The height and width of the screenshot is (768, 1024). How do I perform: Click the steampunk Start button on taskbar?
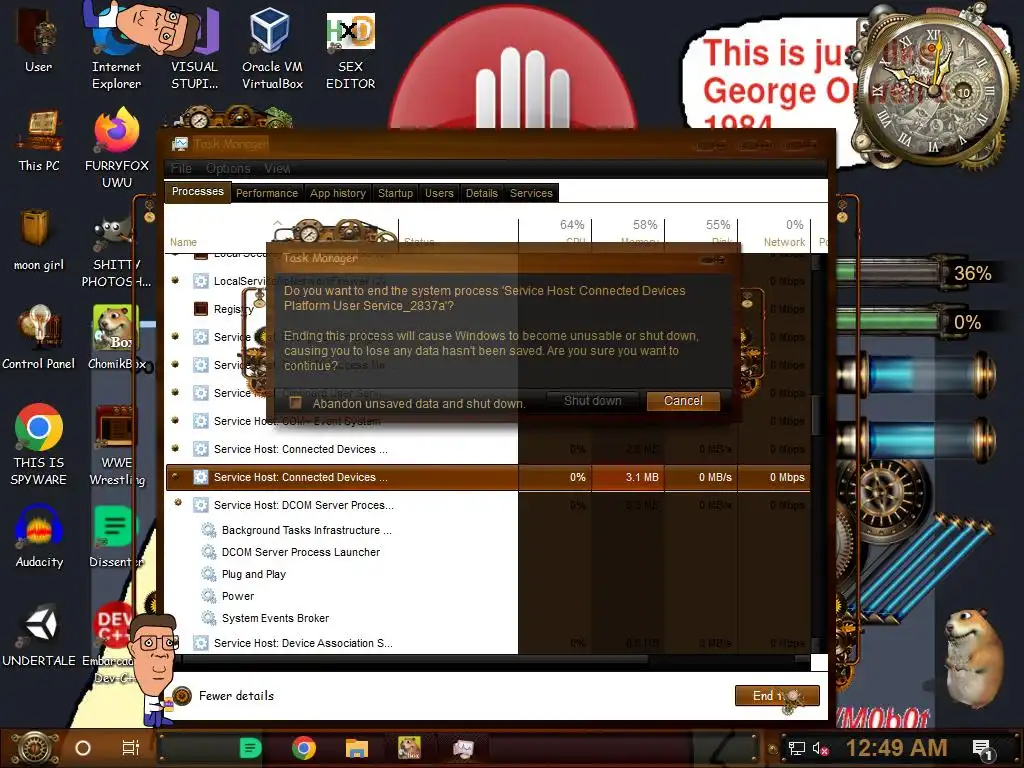tap(33, 748)
